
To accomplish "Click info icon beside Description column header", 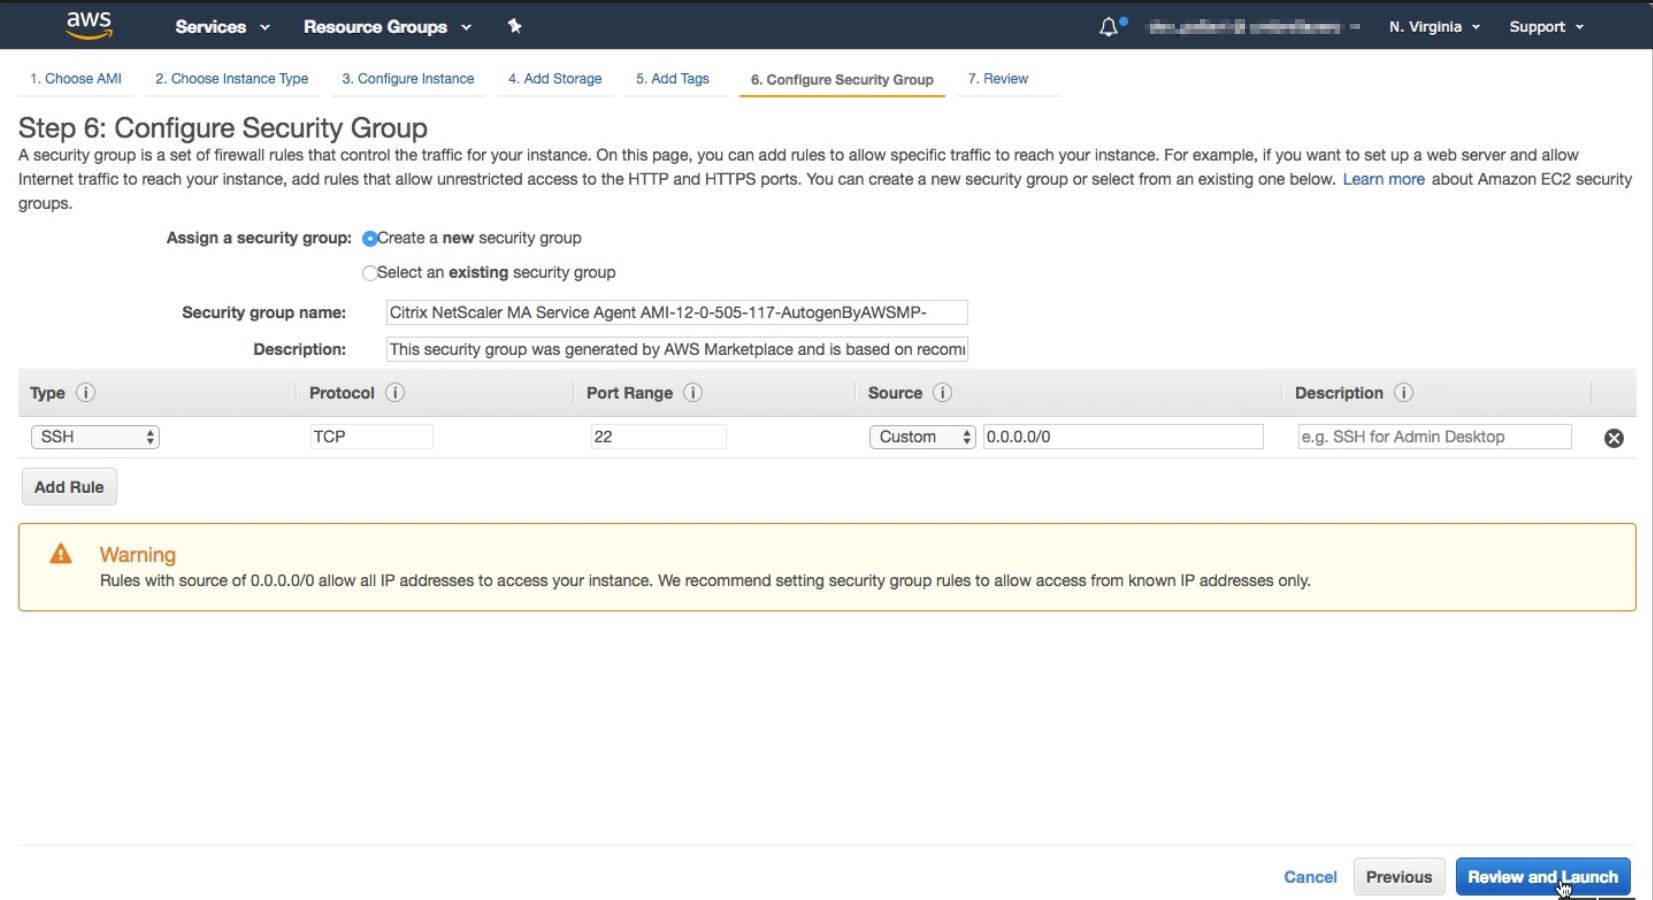I will point(1404,393).
